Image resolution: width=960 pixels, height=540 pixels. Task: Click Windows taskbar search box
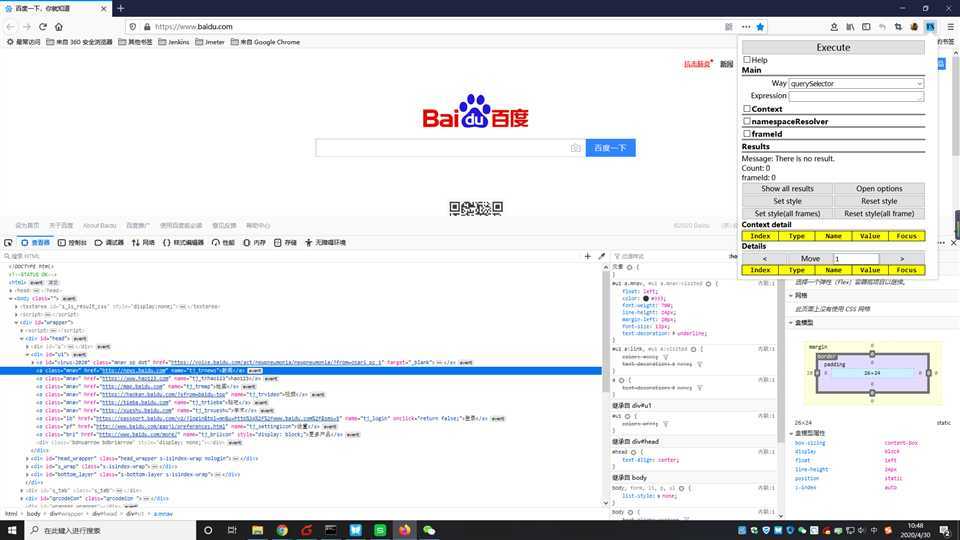coord(110,530)
